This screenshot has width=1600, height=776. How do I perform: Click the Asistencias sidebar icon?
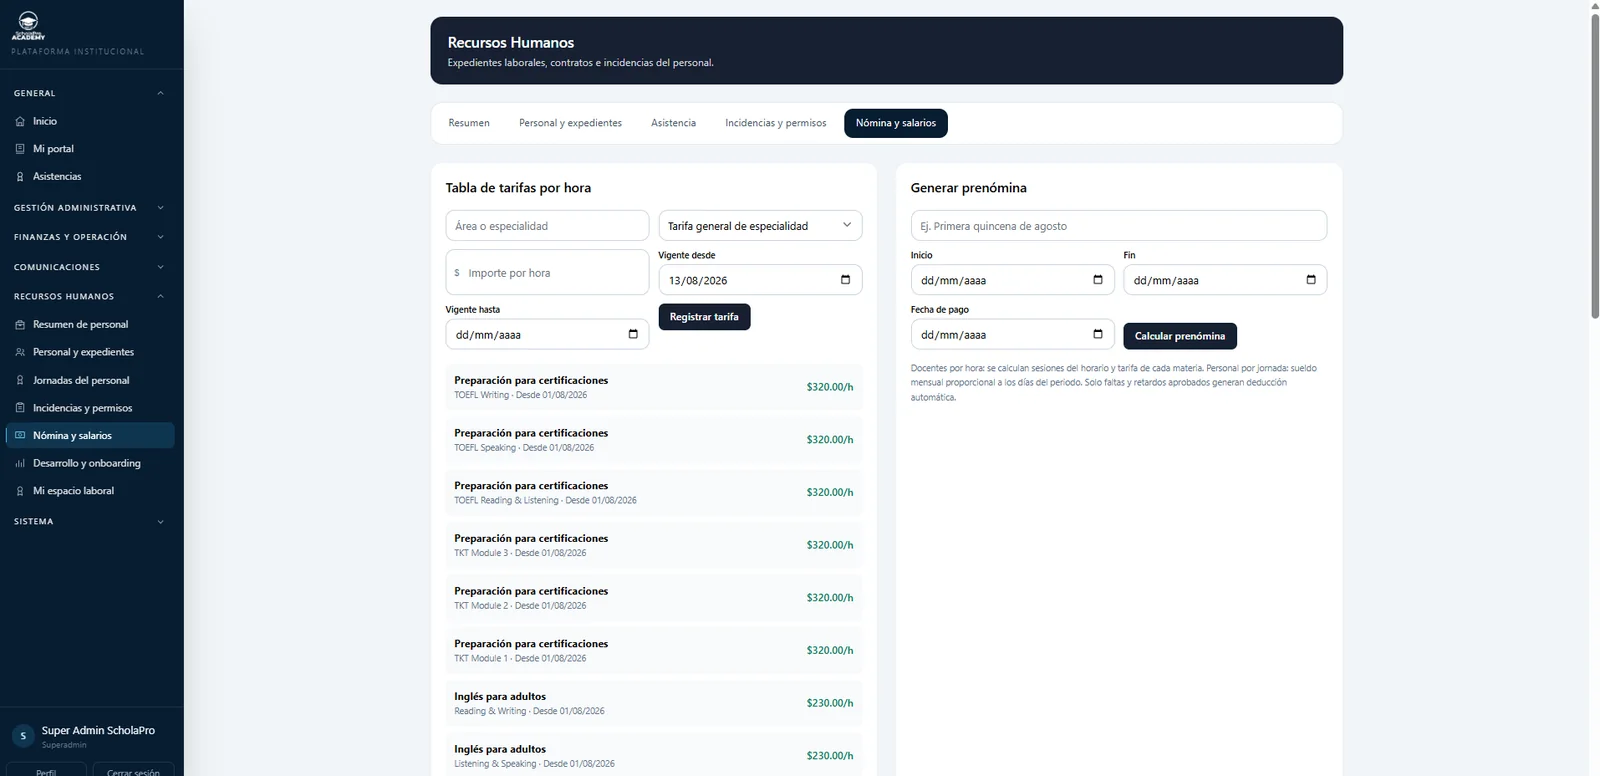coord(20,177)
